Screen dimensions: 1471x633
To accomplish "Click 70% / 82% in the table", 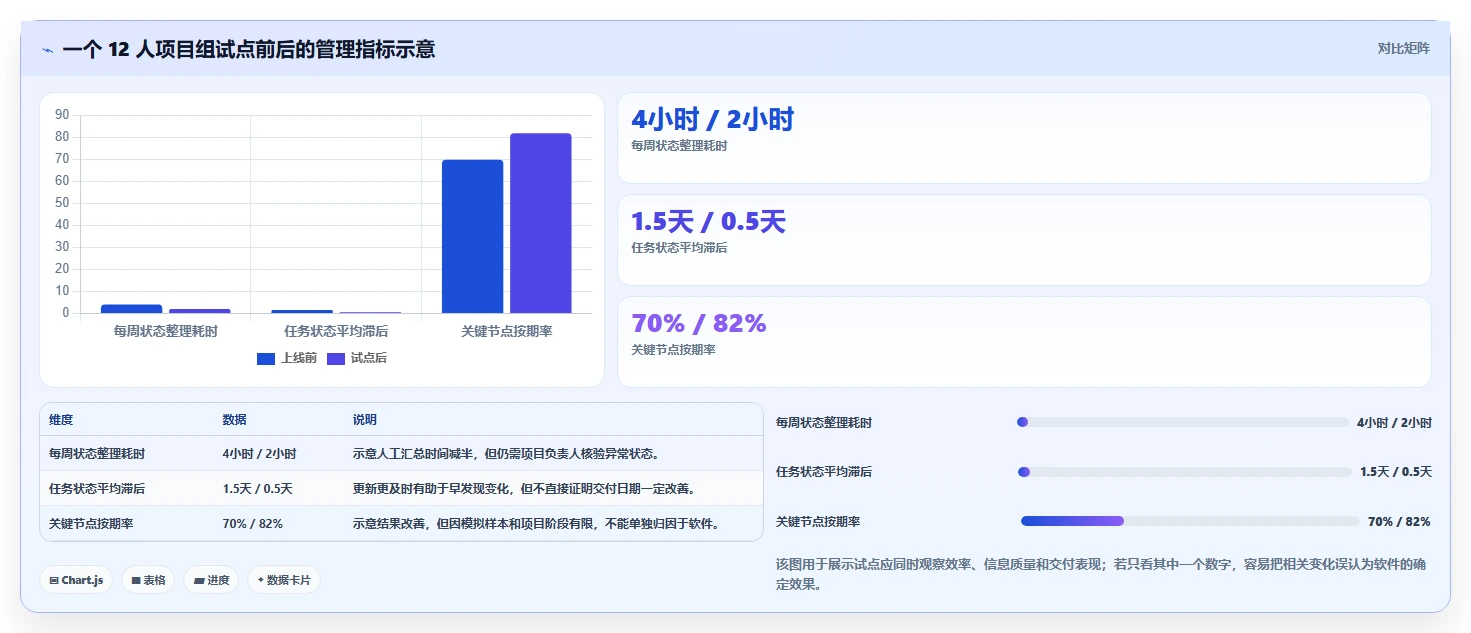I will click(x=252, y=524).
